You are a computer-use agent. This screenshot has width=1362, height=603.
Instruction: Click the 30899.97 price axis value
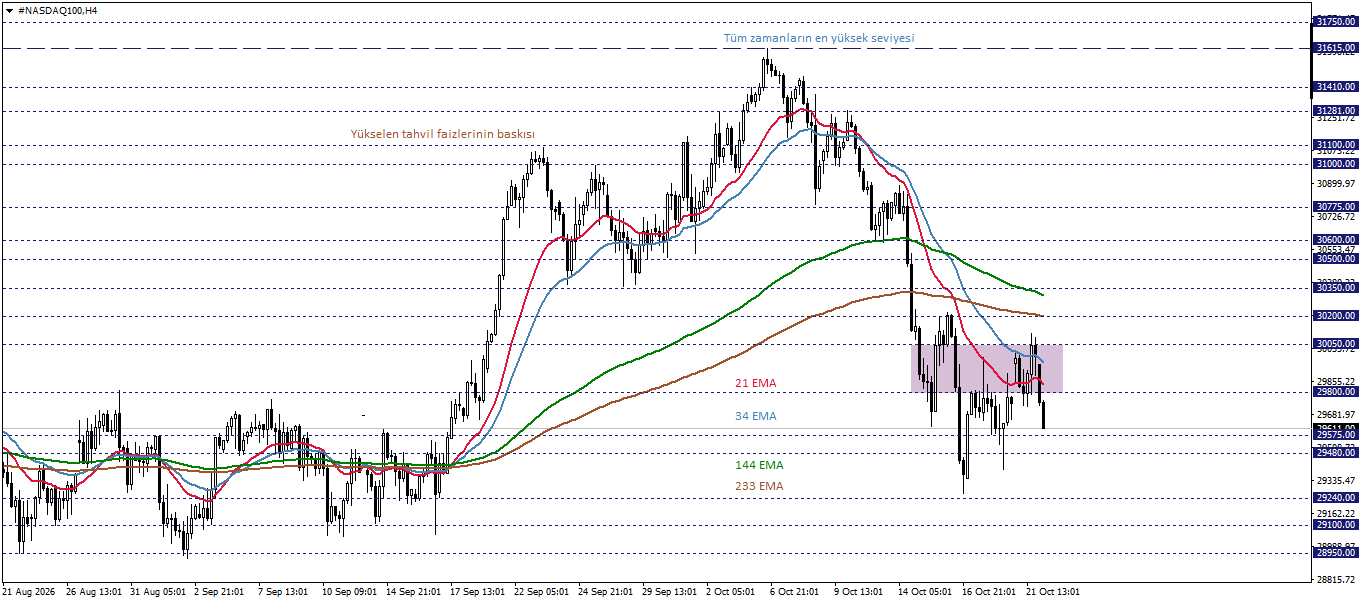1336,183
